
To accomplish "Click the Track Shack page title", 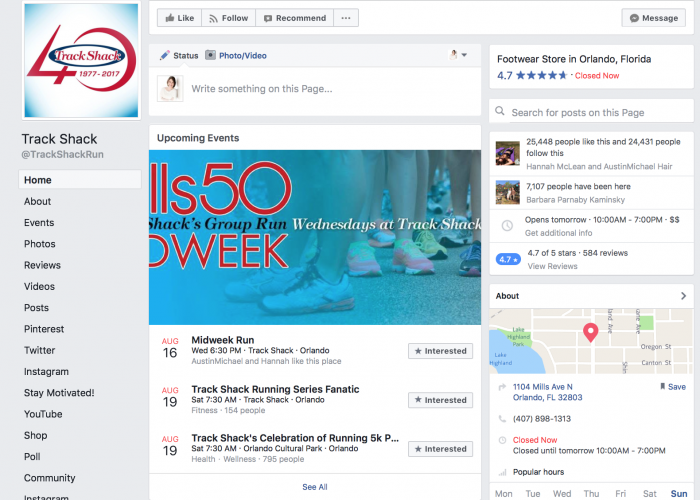I will coord(59,139).
